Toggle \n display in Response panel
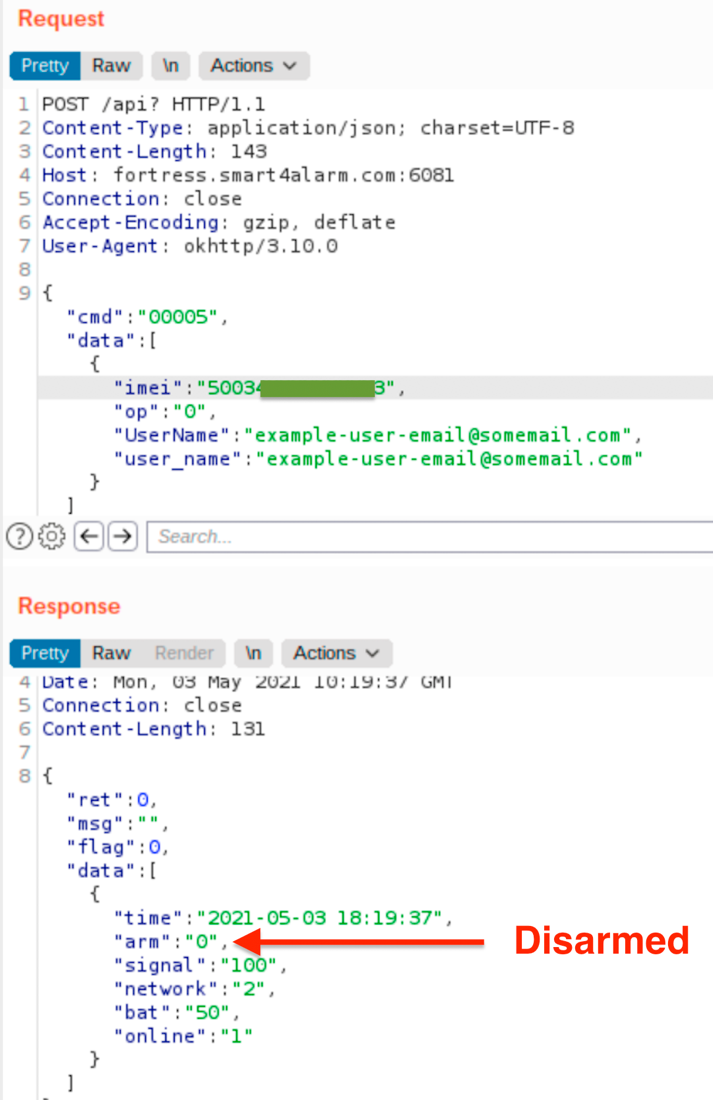This screenshot has width=713, height=1100. click(x=254, y=653)
